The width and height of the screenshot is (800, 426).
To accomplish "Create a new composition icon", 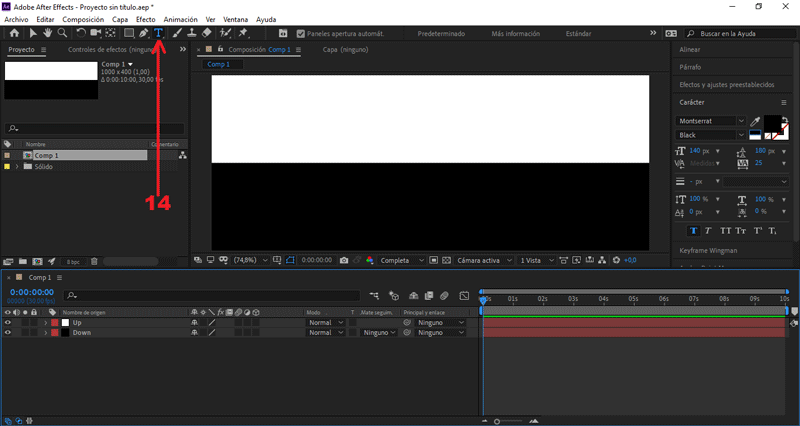I will point(37,262).
